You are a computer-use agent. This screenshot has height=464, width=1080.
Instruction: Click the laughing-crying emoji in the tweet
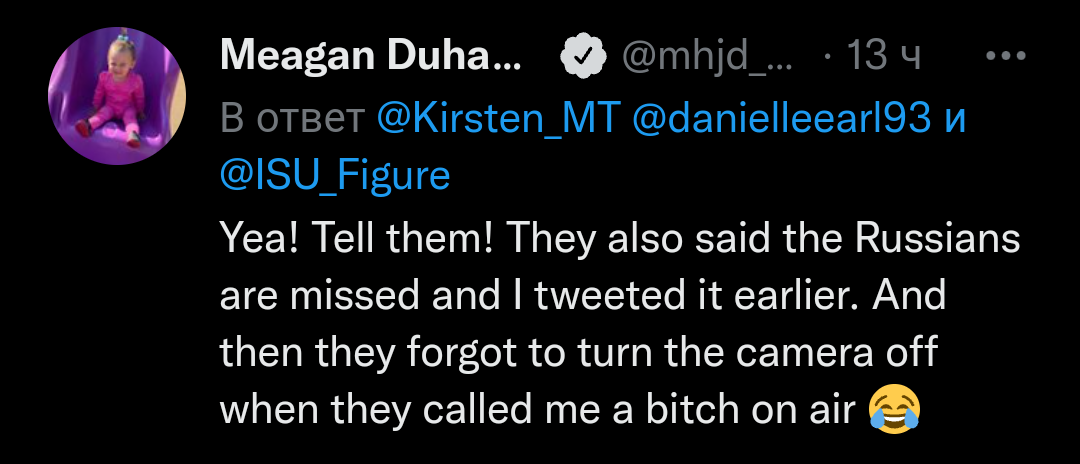(894, 410)
